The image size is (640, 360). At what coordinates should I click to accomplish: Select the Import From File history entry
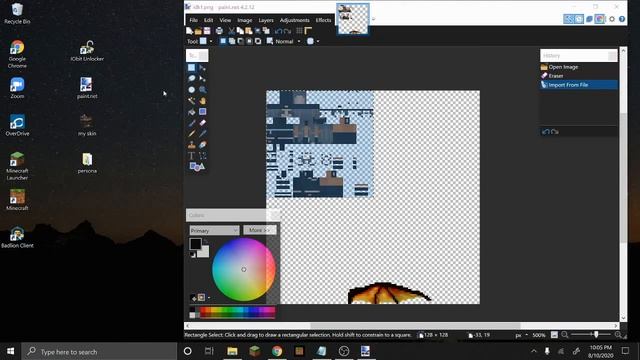[579, 85]
